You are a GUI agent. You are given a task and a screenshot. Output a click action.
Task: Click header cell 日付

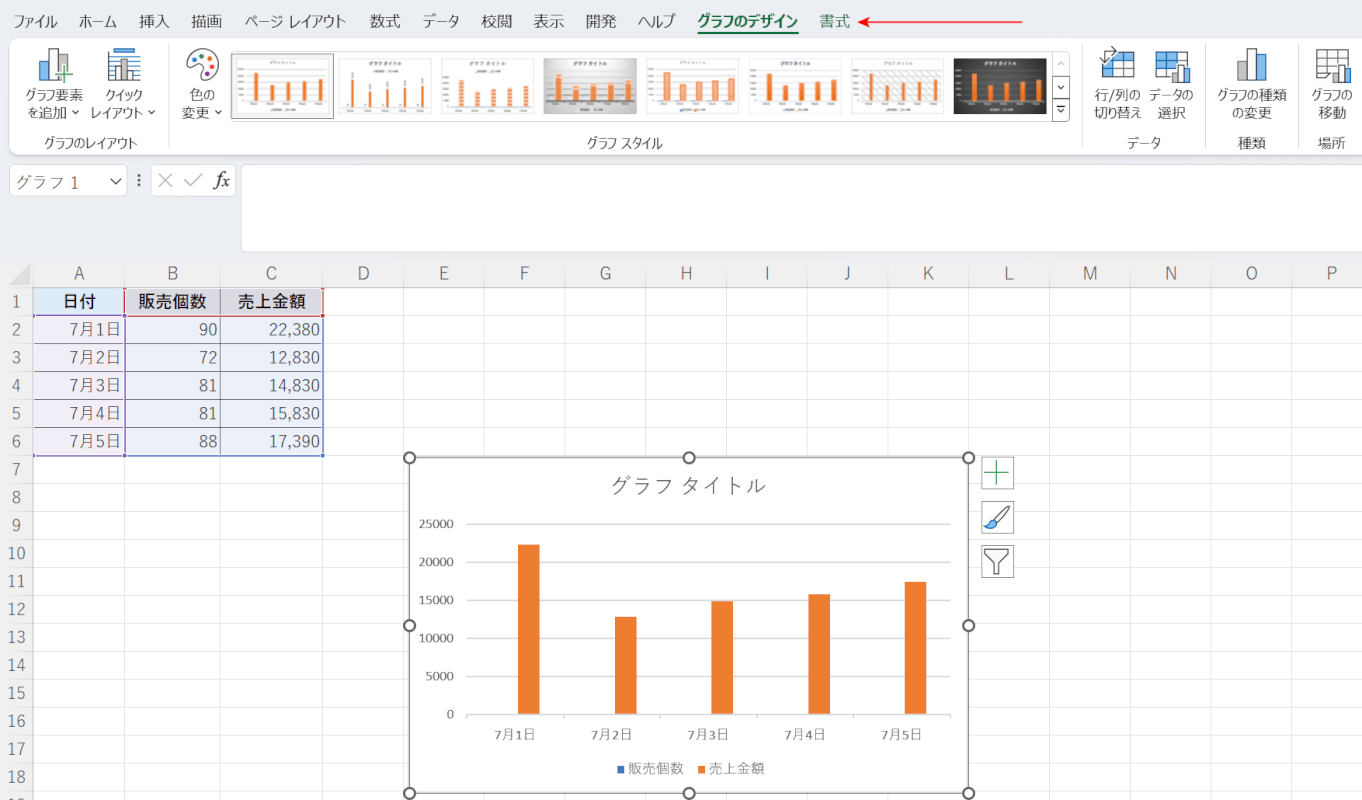click(x=79, y=302)
